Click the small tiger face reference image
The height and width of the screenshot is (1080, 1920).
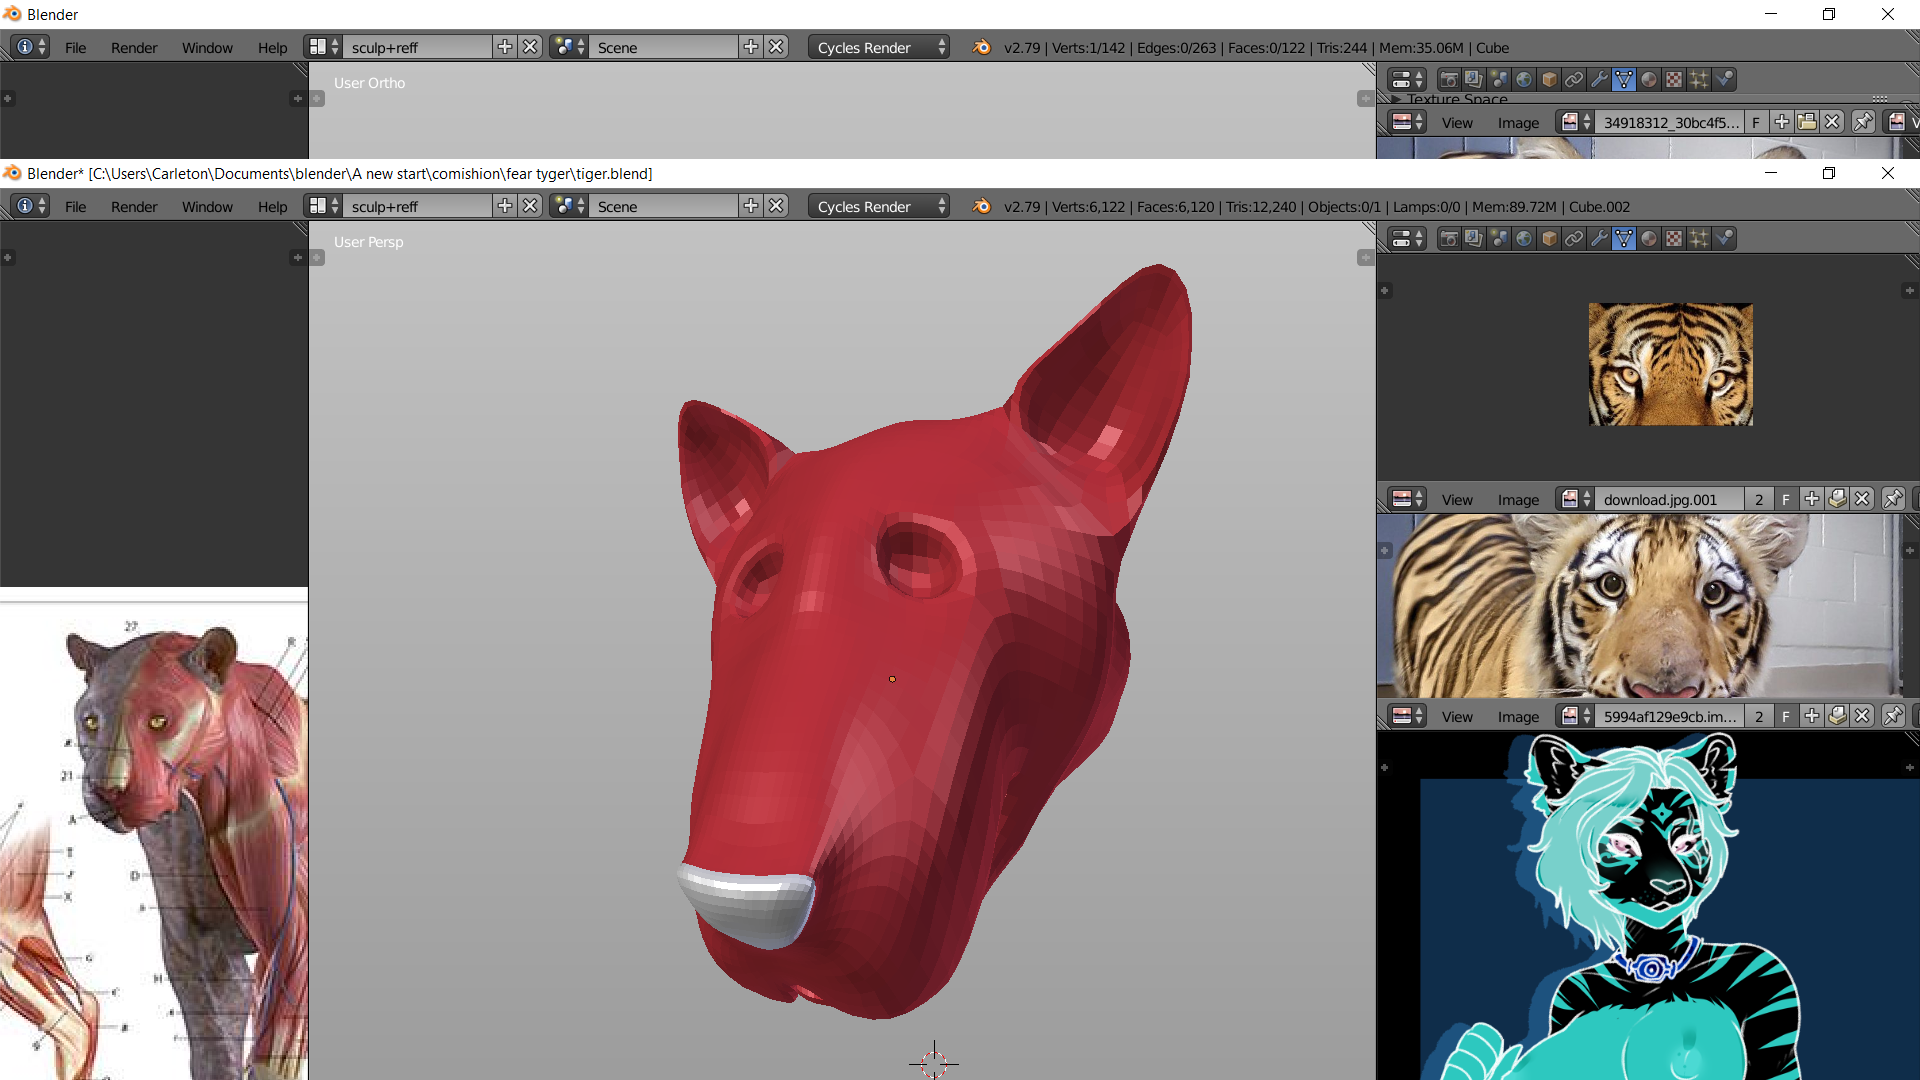coord(1670,364)
